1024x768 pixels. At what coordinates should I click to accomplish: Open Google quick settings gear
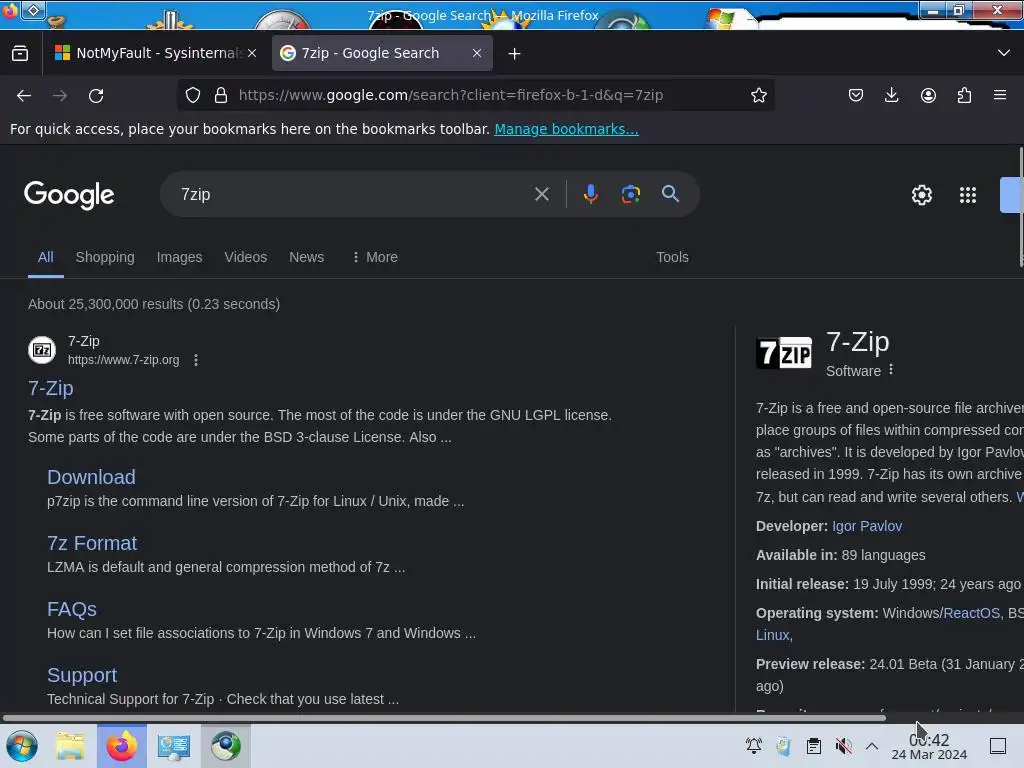tap(921, 195)
